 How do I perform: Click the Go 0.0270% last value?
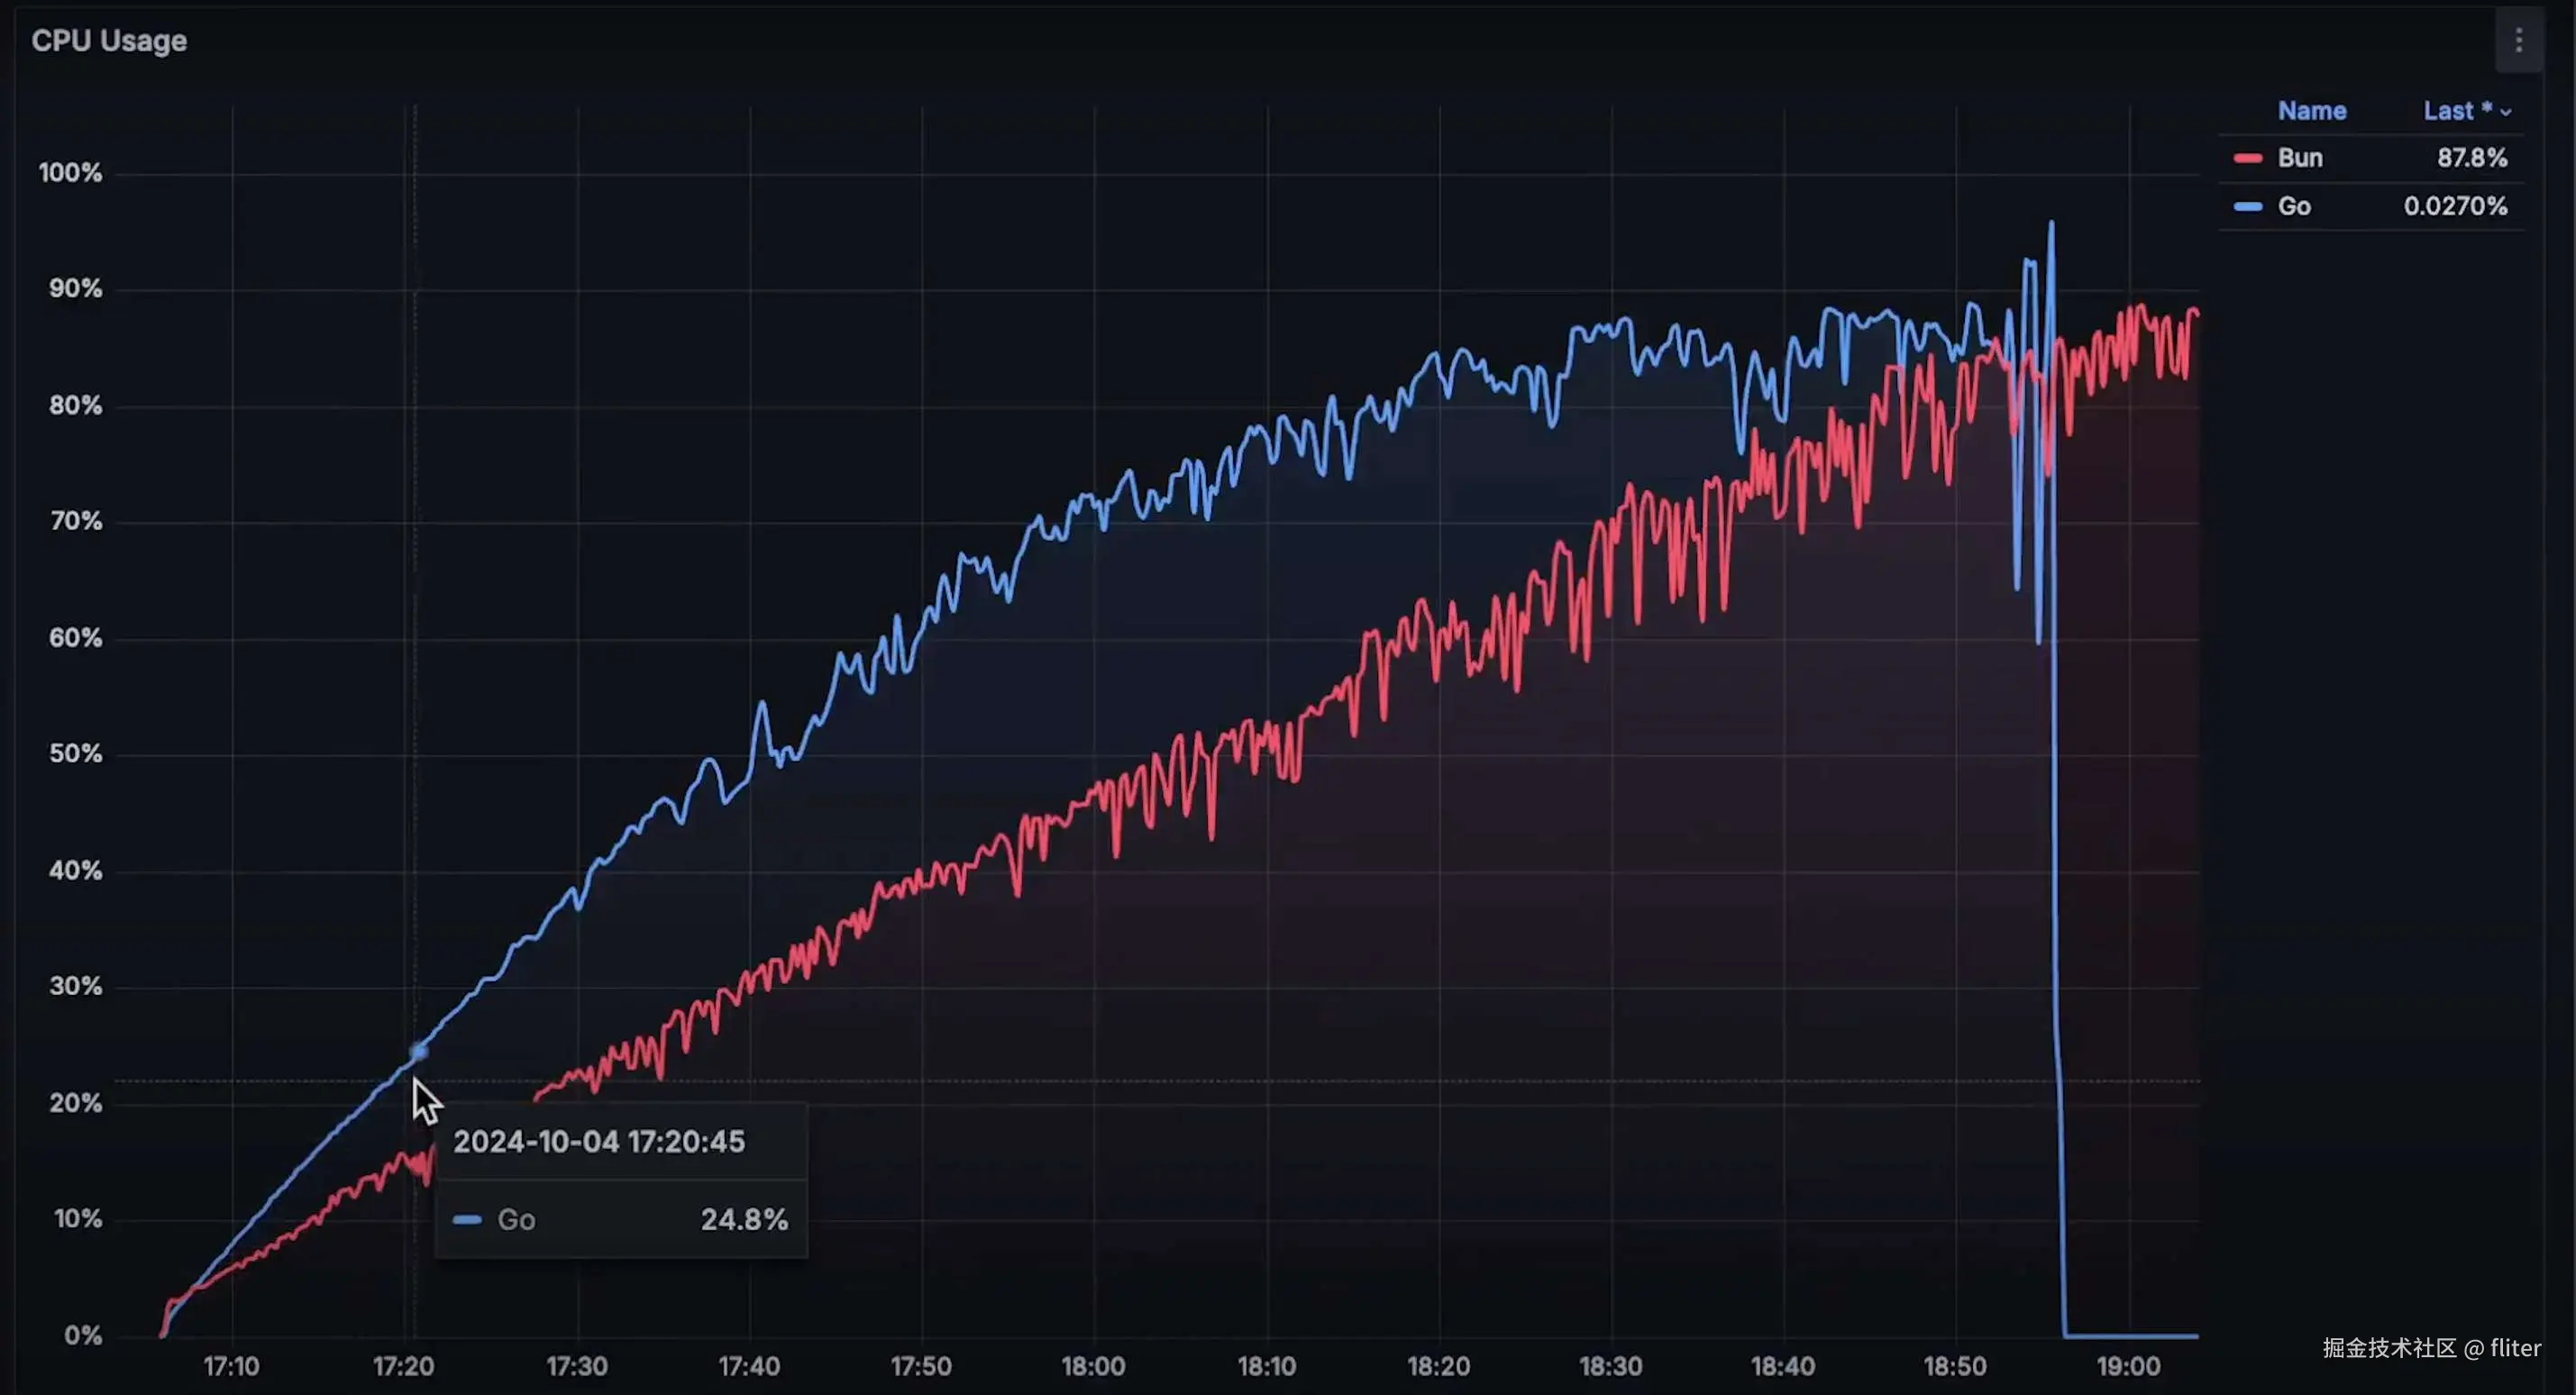2454,206
